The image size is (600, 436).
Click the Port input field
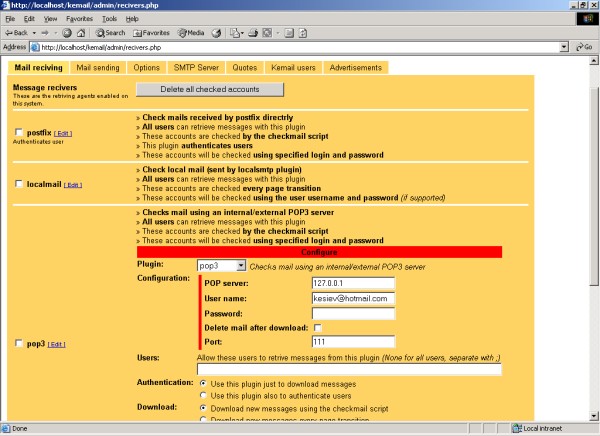tap(353, 341)
